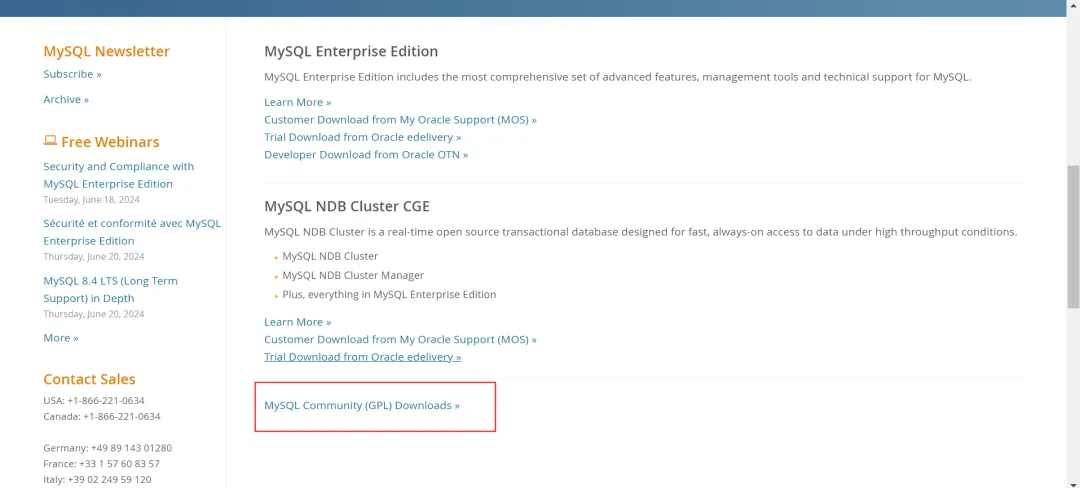Click Learn More » under MySQL NDB Cluster CGE

click(x=298, y=321)
